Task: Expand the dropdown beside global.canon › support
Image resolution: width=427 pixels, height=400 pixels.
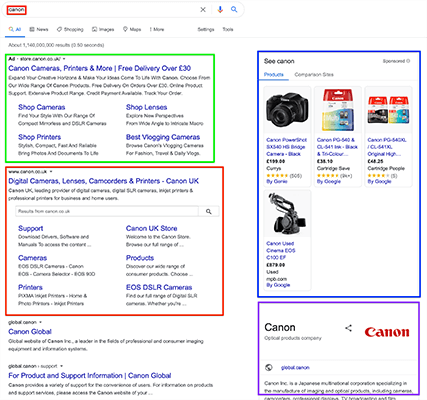Action: point(61,366)
